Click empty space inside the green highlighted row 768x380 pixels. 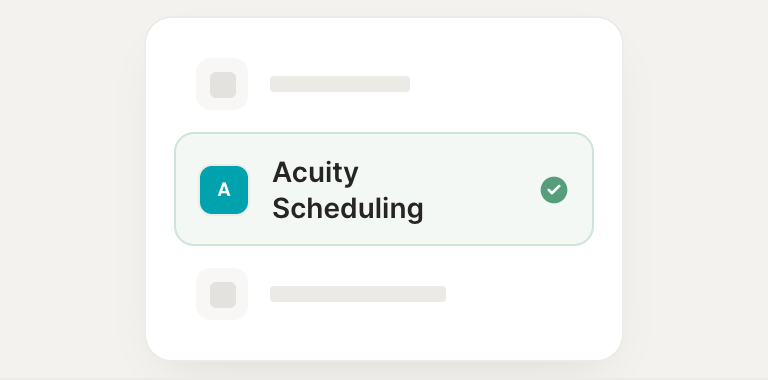click(480, 190)
